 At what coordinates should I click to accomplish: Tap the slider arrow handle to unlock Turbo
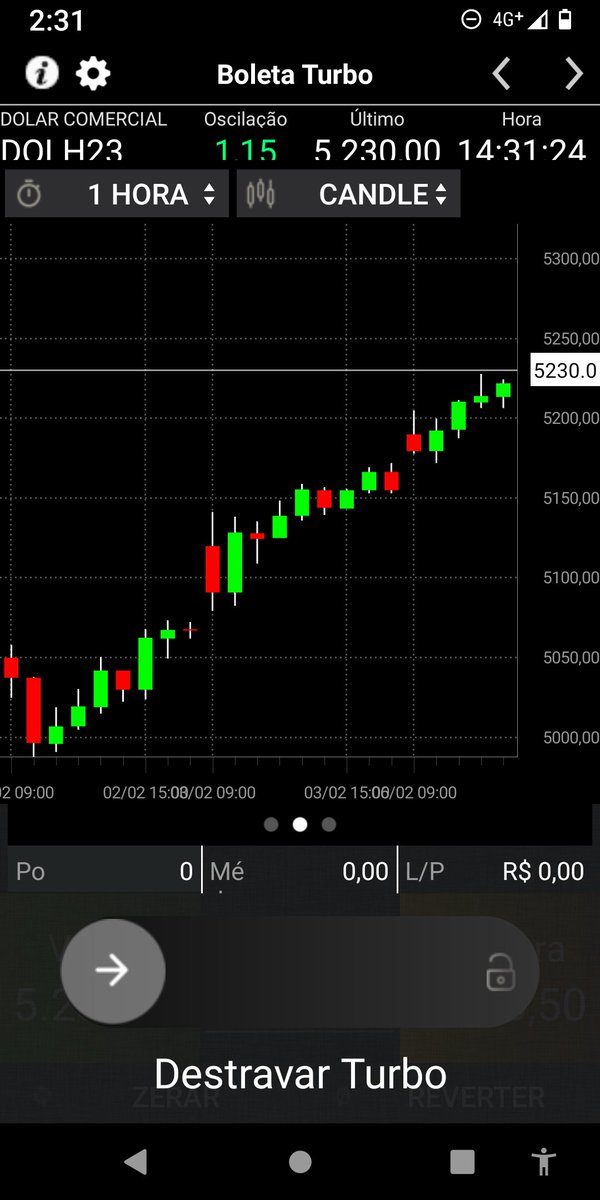pos(113,971)
